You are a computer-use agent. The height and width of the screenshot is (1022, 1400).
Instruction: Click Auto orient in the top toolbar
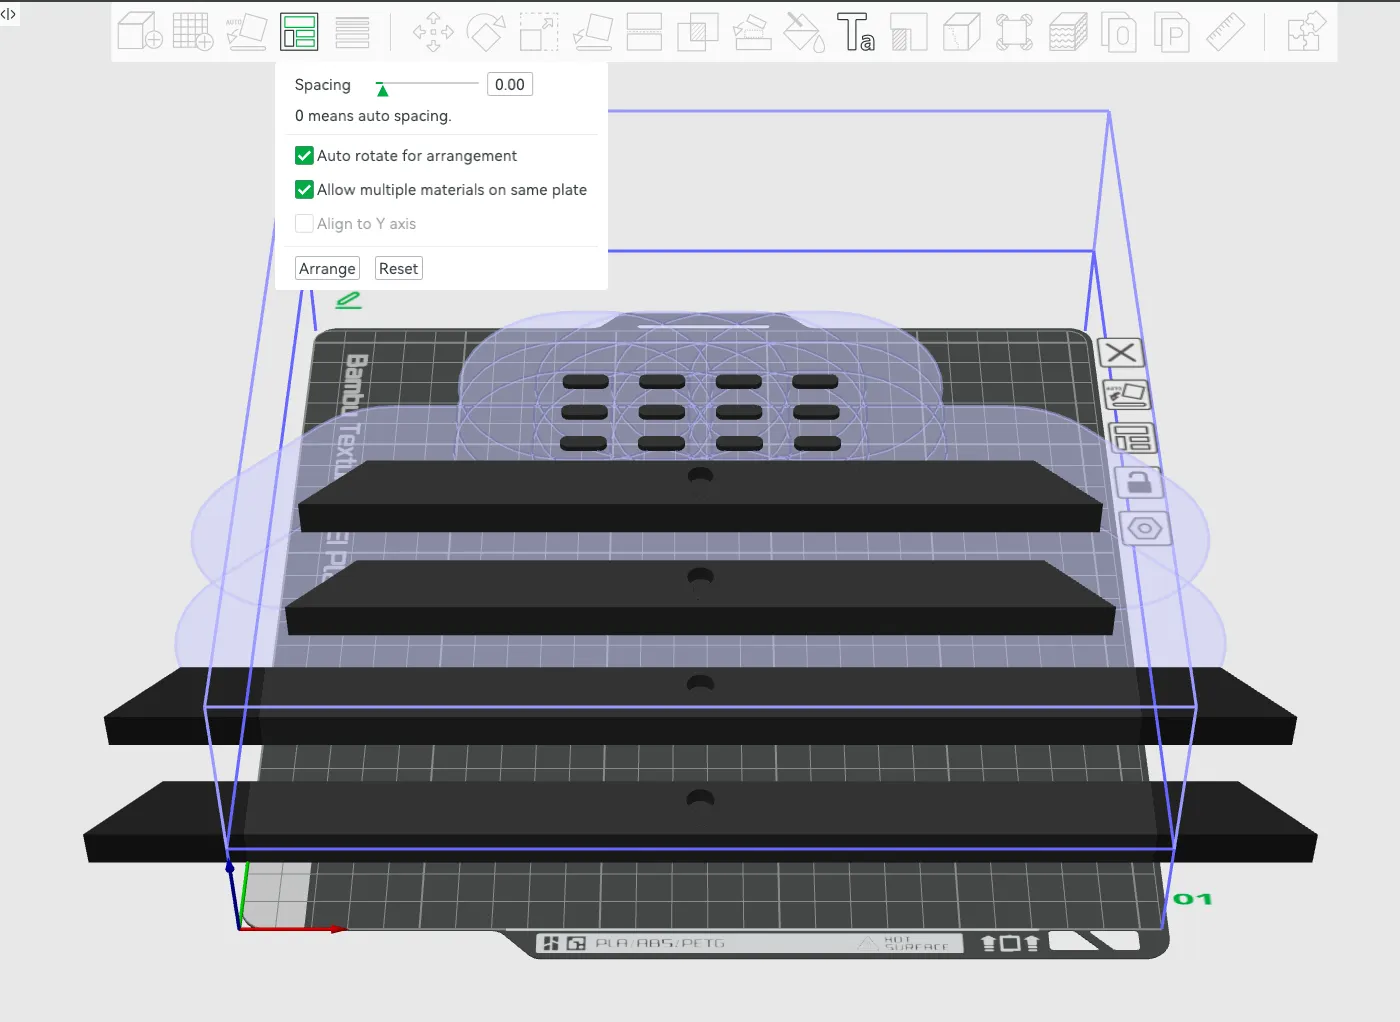click(x=246, y=31)
